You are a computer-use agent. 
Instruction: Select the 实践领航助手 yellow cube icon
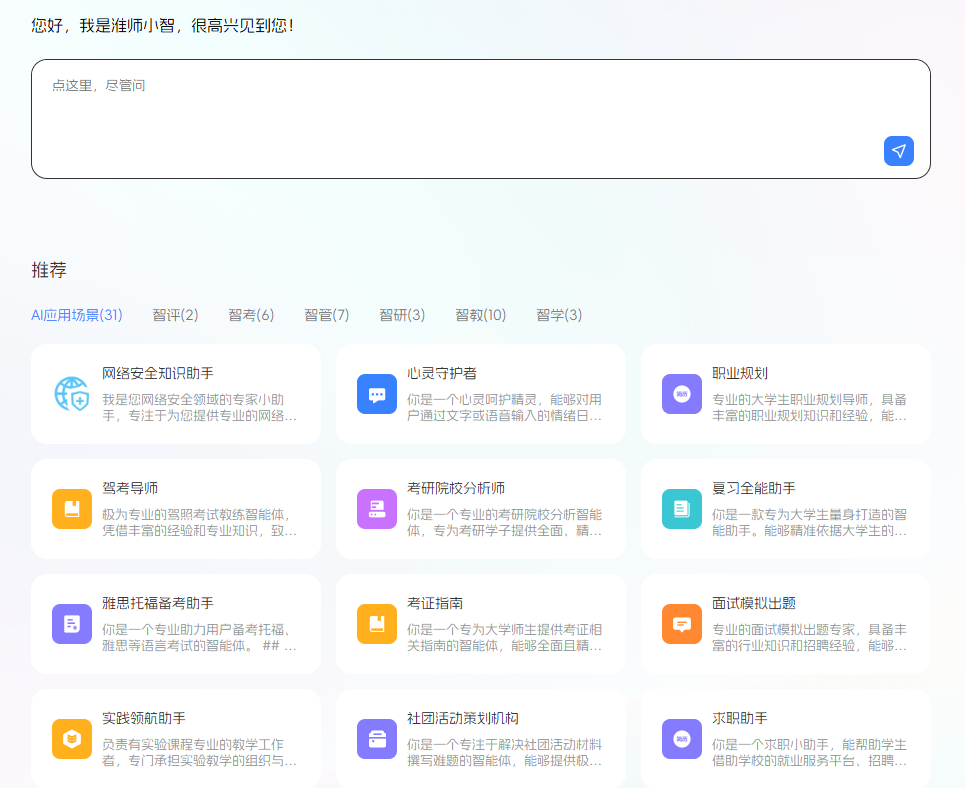[x=71, y=740]
